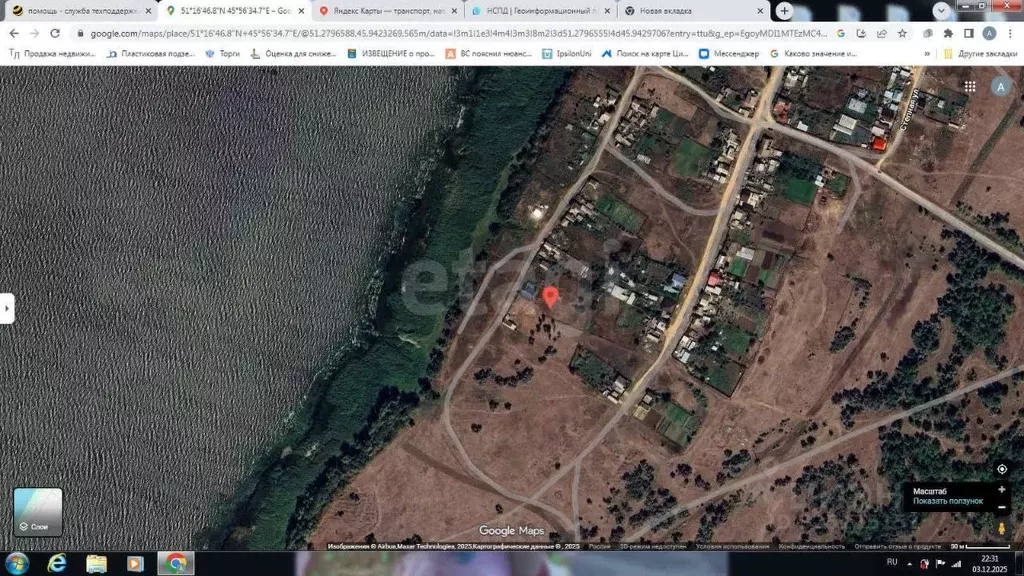The image size is (1024, 576).
Task: Click the red location pin on map
Action: coord(550,297)
